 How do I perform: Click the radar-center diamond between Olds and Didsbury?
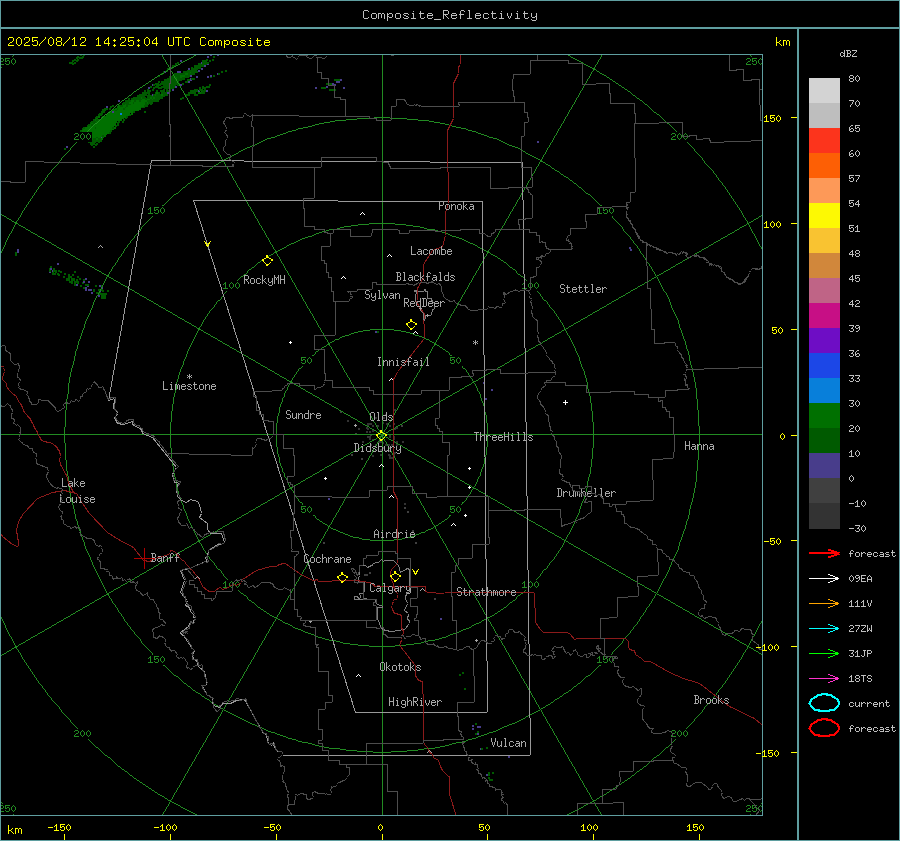click(381, 436)
